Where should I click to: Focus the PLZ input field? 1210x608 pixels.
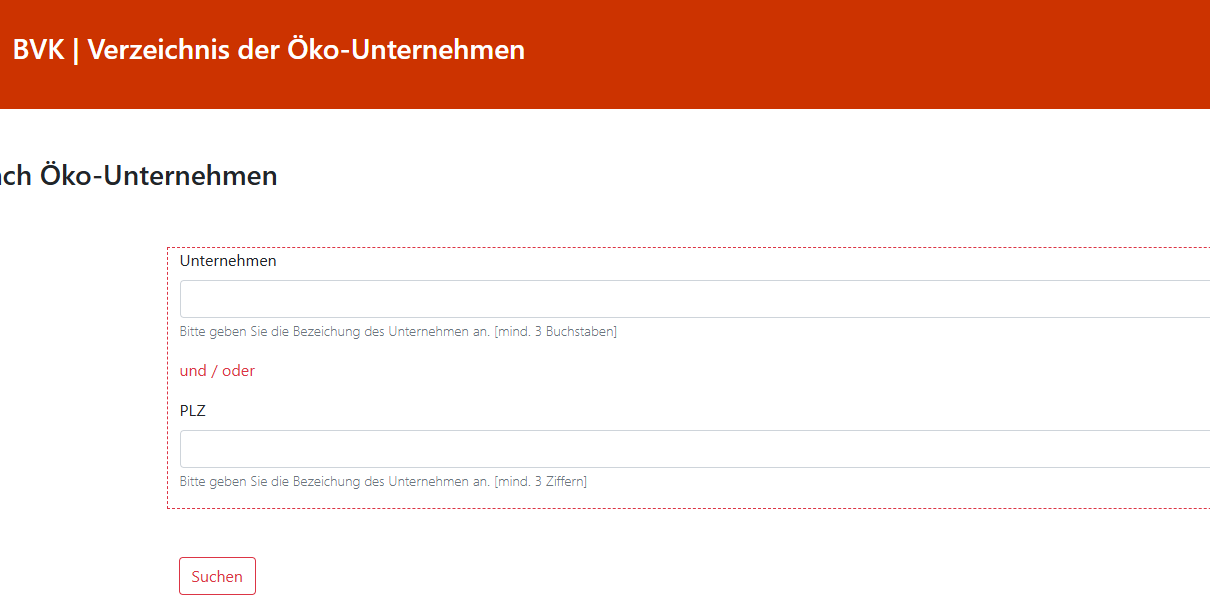[694, 449]
